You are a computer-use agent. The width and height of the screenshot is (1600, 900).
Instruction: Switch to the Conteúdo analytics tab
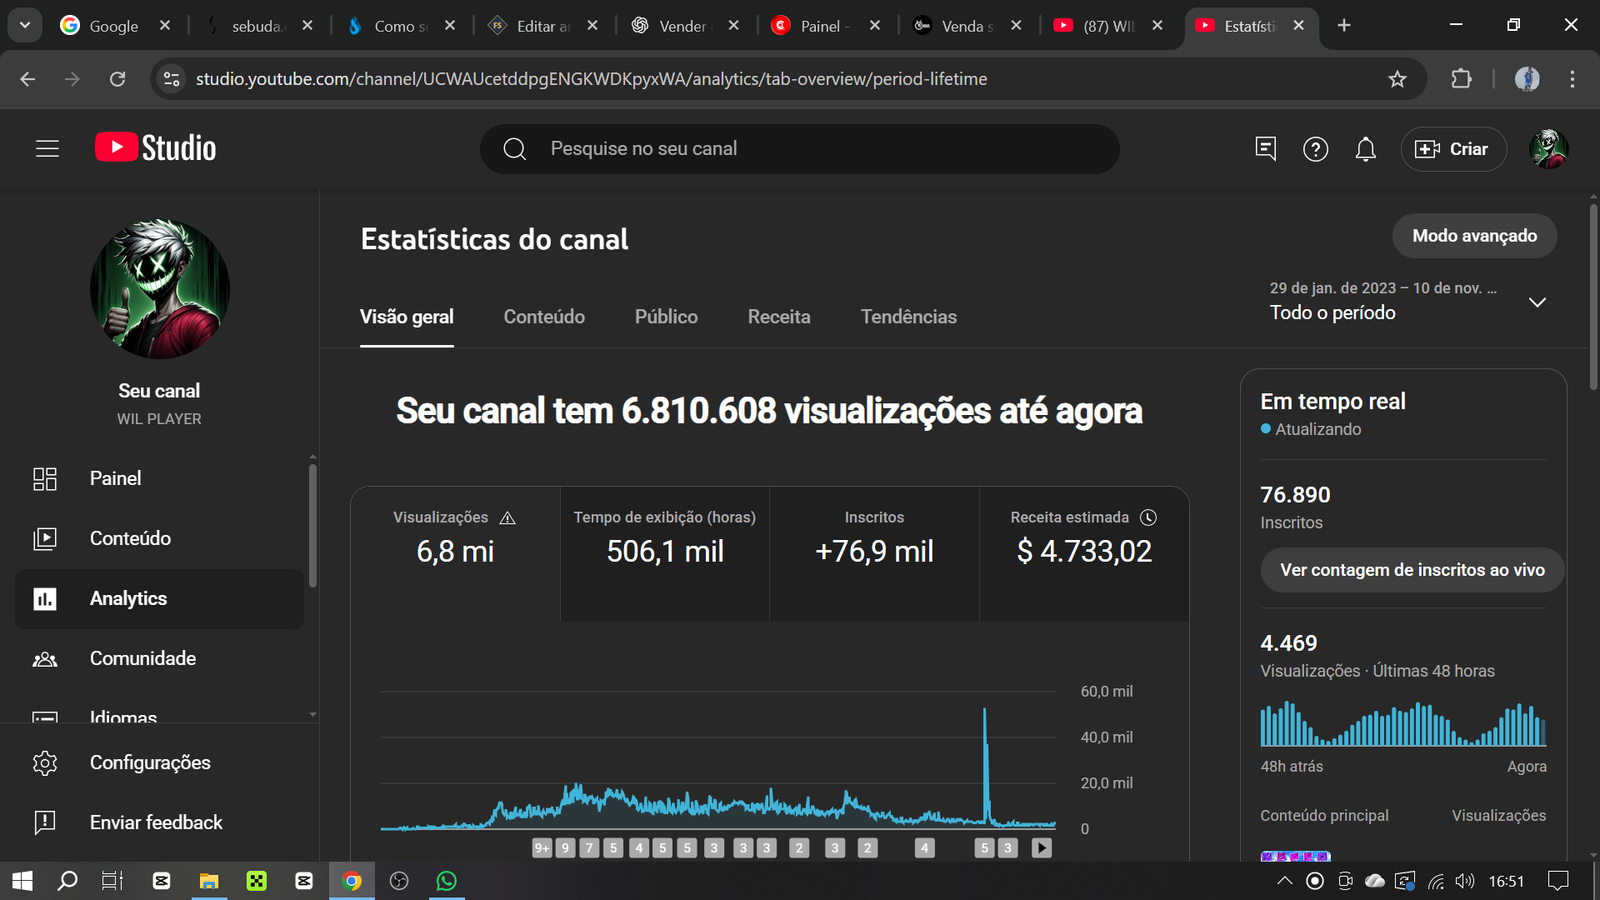544,317
